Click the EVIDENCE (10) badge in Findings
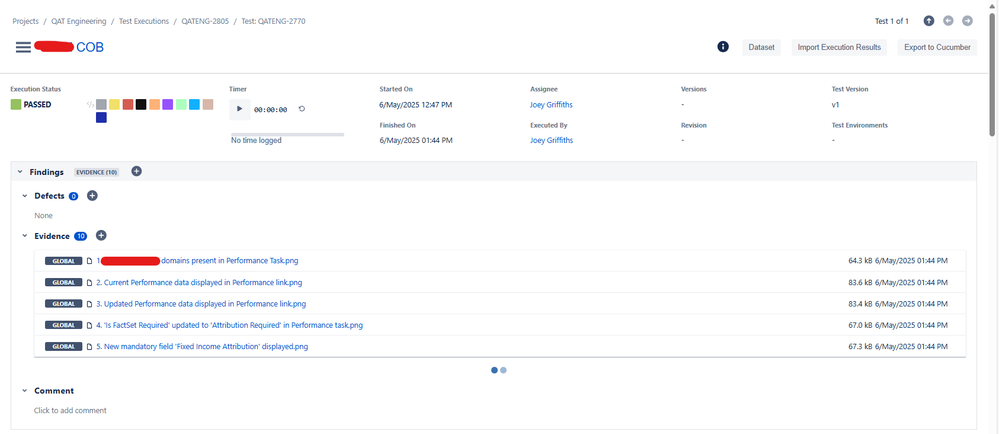Image resolution: width=999 pixels, height=434 pixels. (96, 172)
